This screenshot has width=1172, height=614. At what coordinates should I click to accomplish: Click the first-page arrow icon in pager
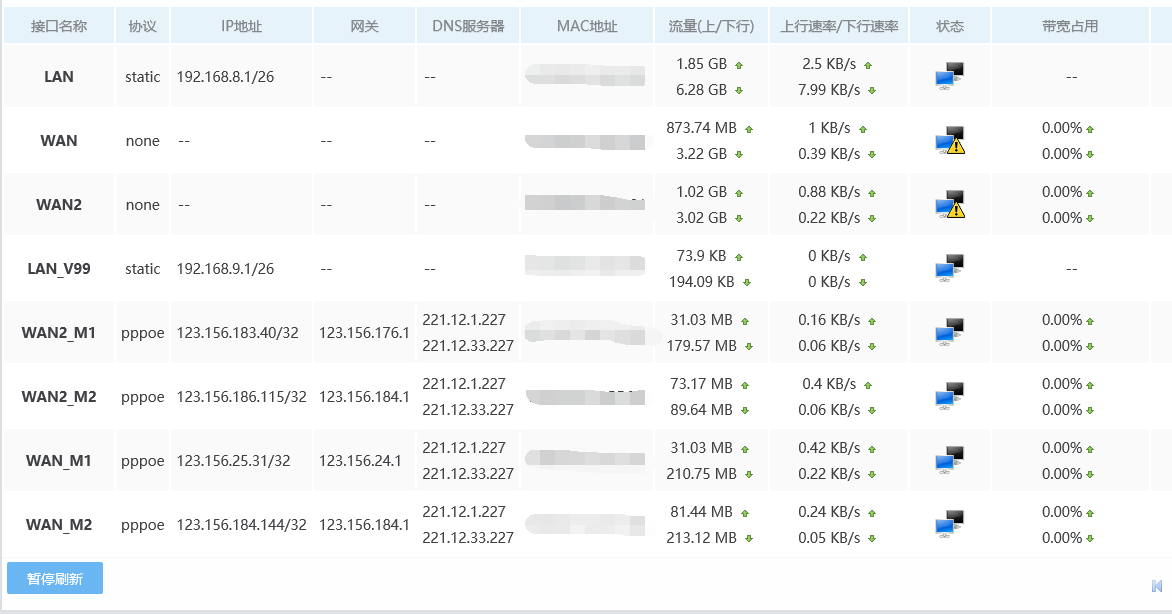coord(1157,586)
